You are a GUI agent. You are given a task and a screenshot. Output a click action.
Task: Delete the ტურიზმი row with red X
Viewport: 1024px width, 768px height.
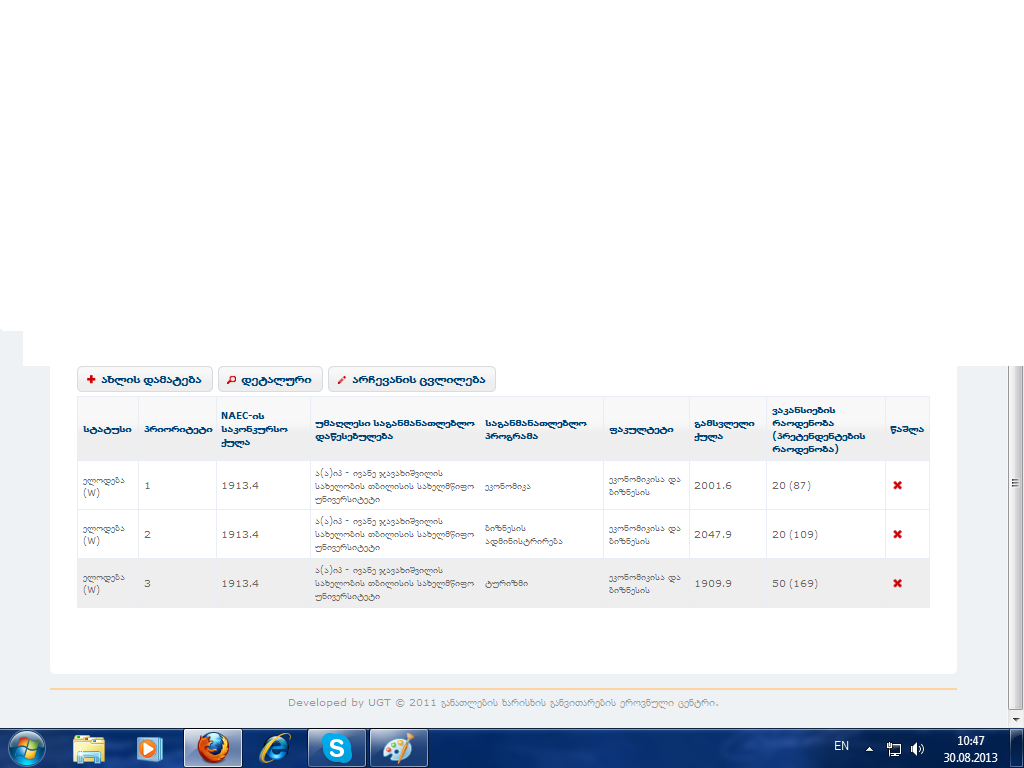pyautogui.click(x=897, y=583)
